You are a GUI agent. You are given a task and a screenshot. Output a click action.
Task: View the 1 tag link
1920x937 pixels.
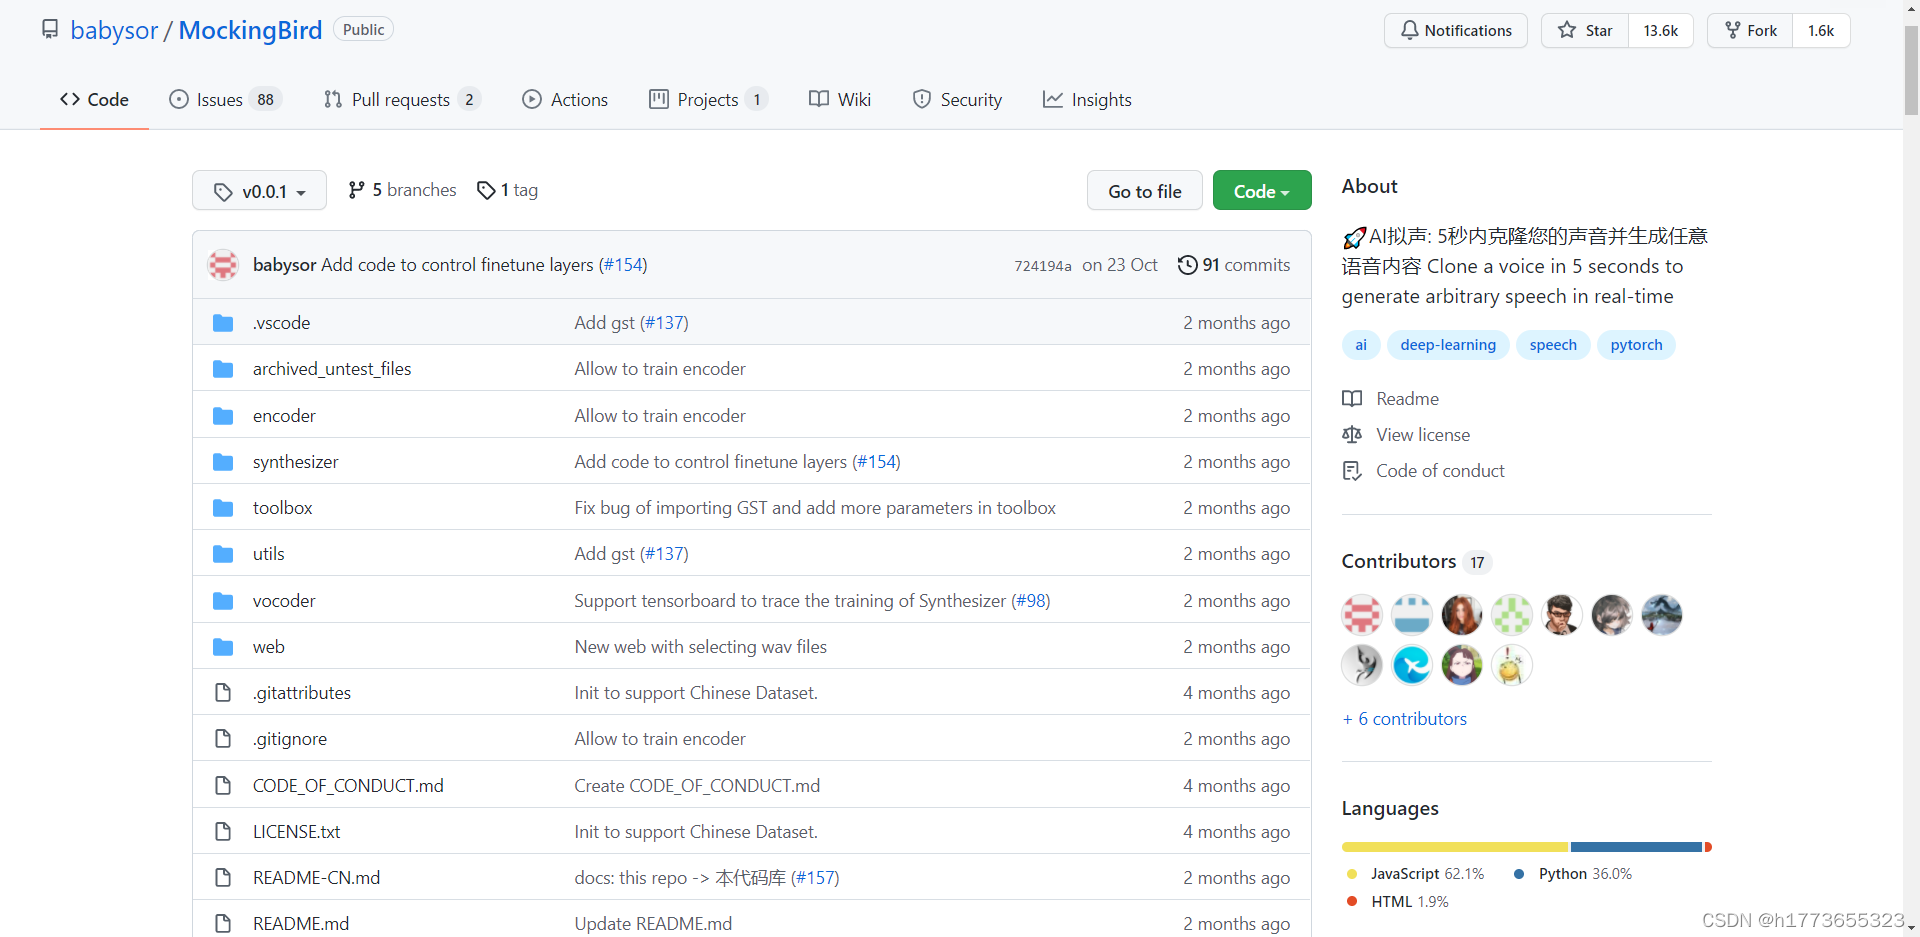point(507,190)
